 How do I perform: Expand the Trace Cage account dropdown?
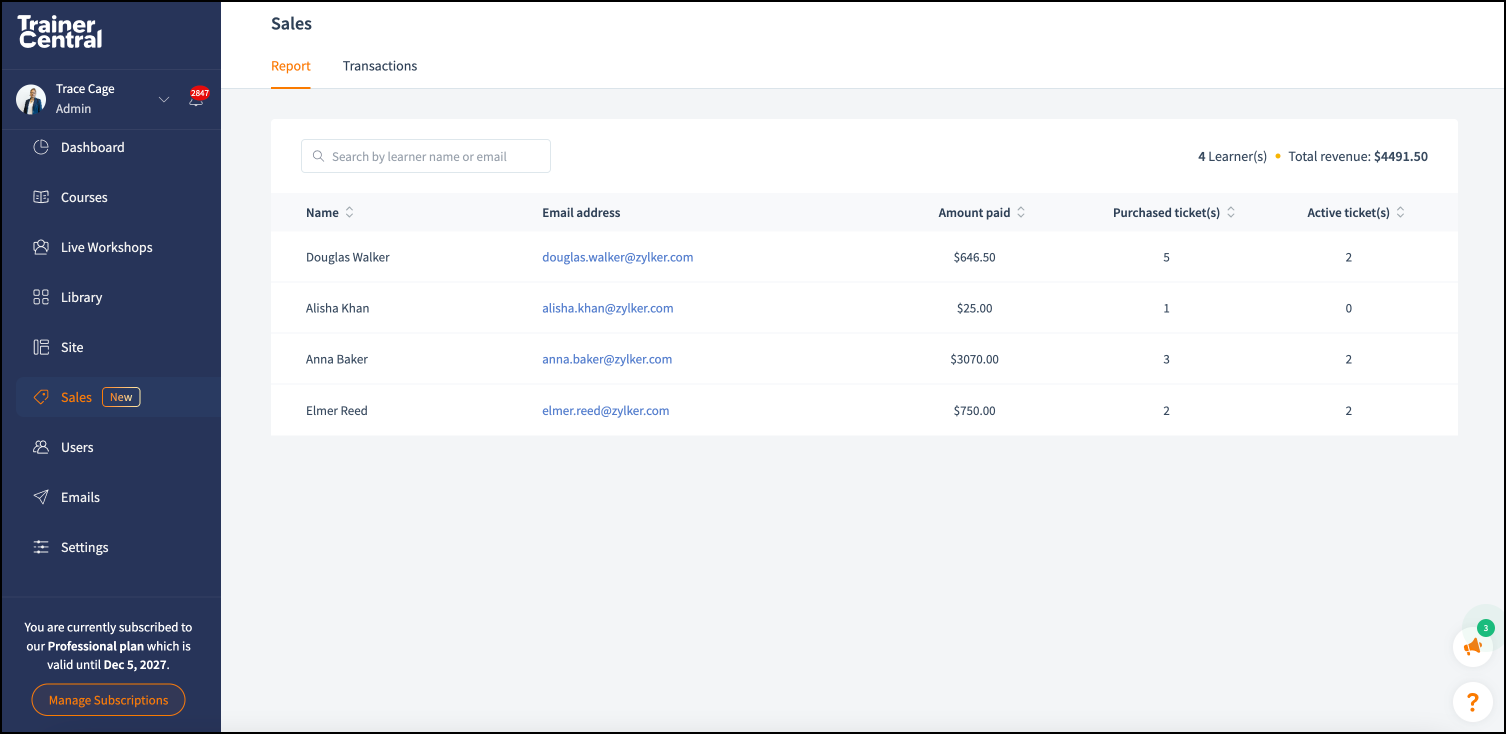point(164,99)
